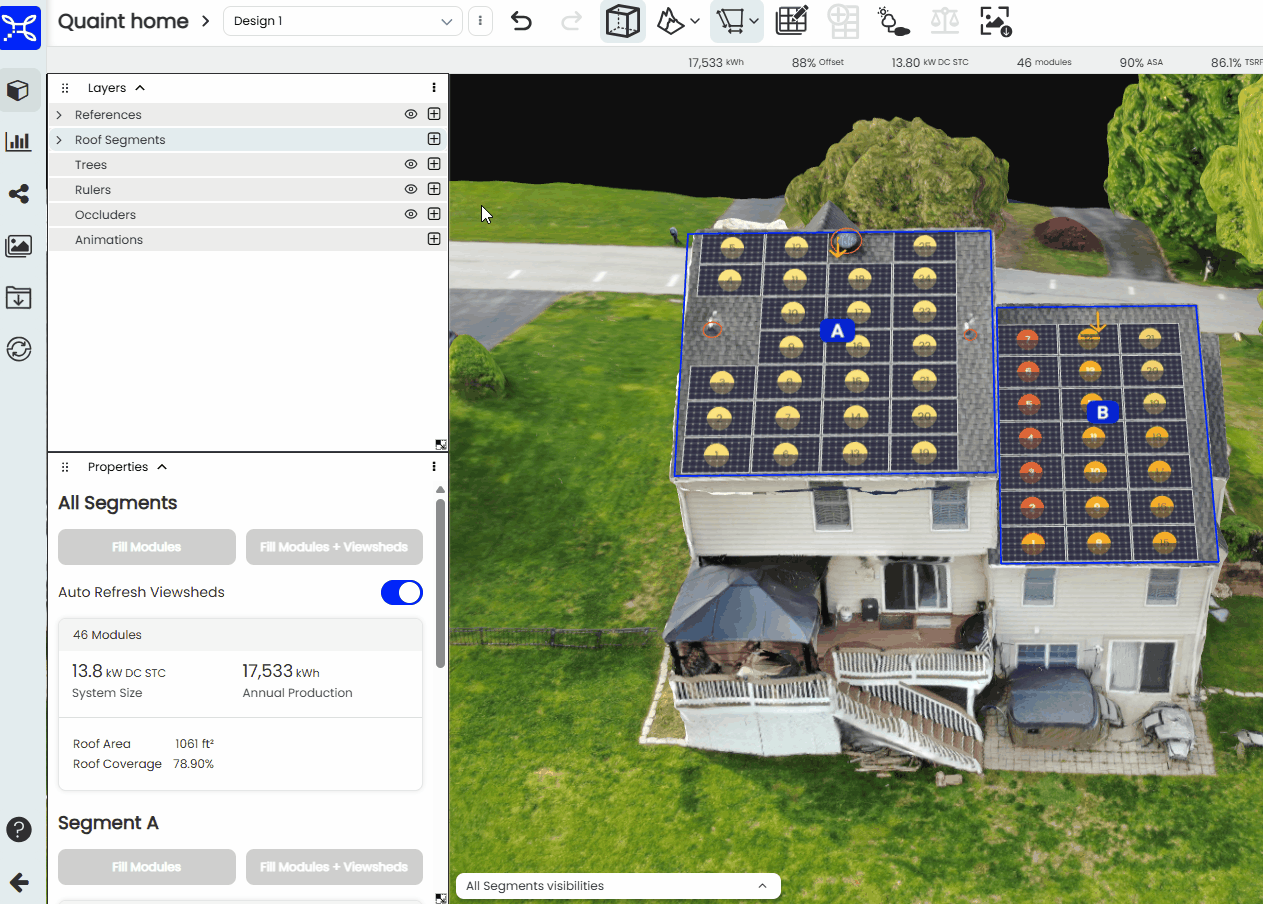Expand the Roof Segments layer tree
This screenshot has height=904, width=1263.
coord(59,140)
